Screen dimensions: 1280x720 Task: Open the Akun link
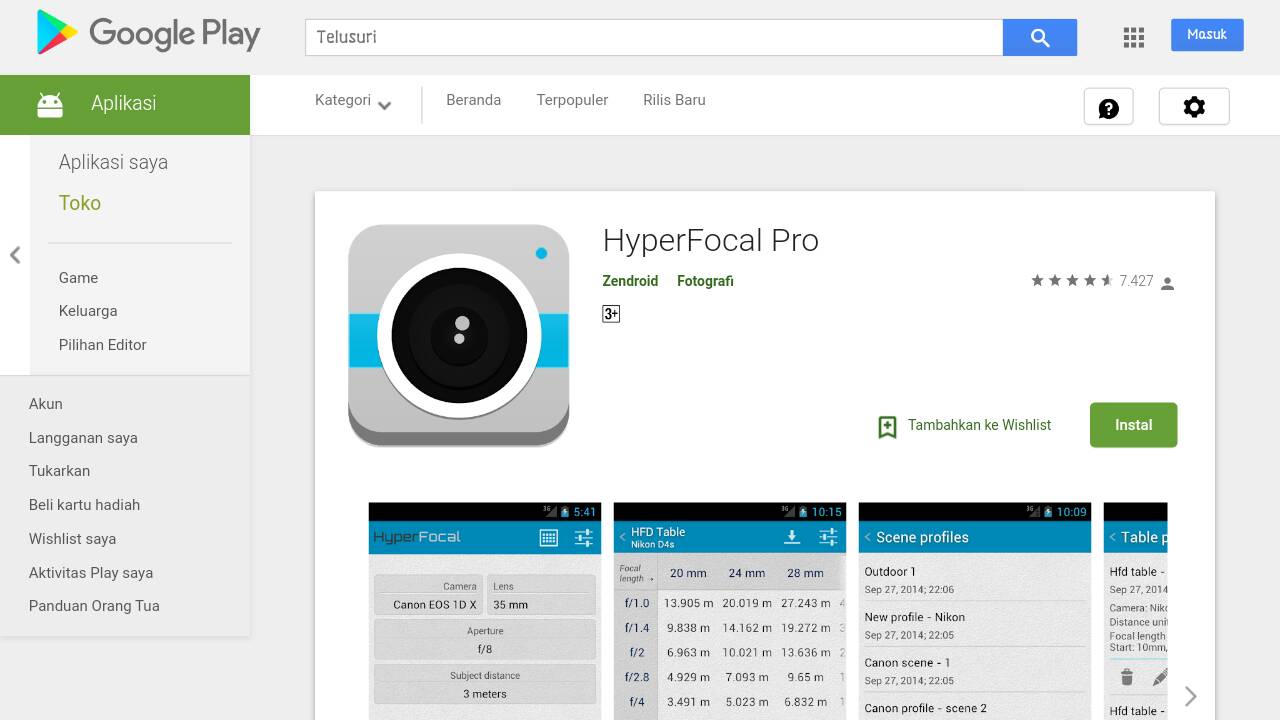click(46, 404)
